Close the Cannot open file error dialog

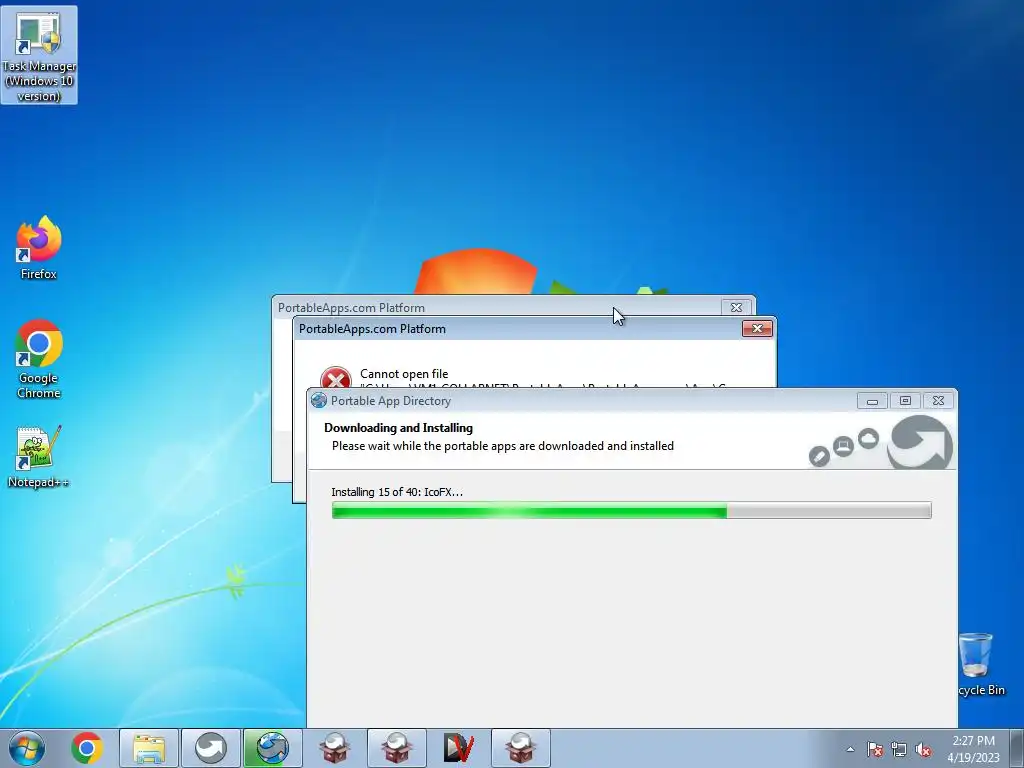[758, 328]
